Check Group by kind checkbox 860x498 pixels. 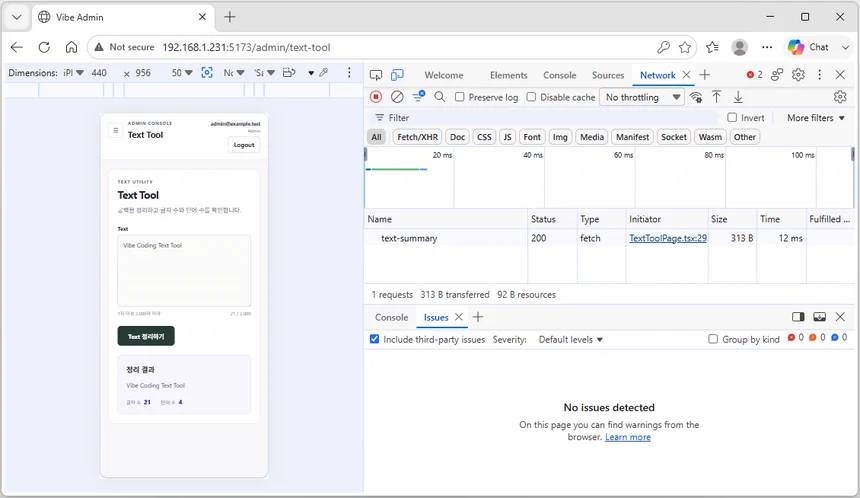[713, 339]
